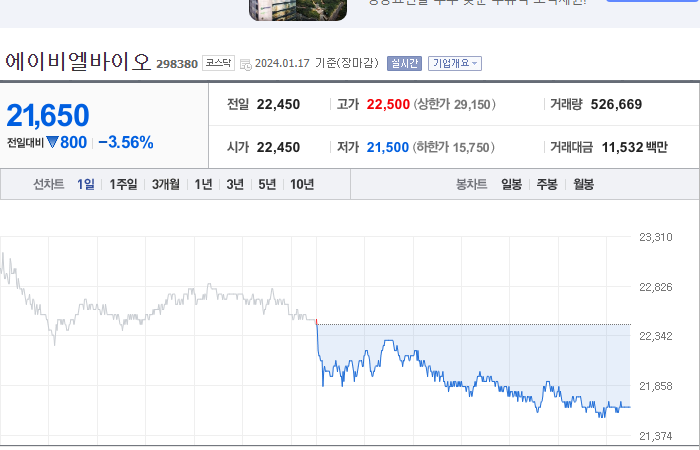The width and height of the screenshot is (700, 450).
Task: Click the banner ad building thumbnail
Action: click(298, 10)
